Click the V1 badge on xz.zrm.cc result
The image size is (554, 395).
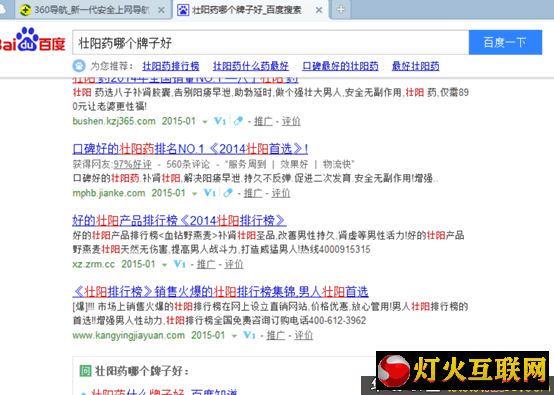click(179, 264)
